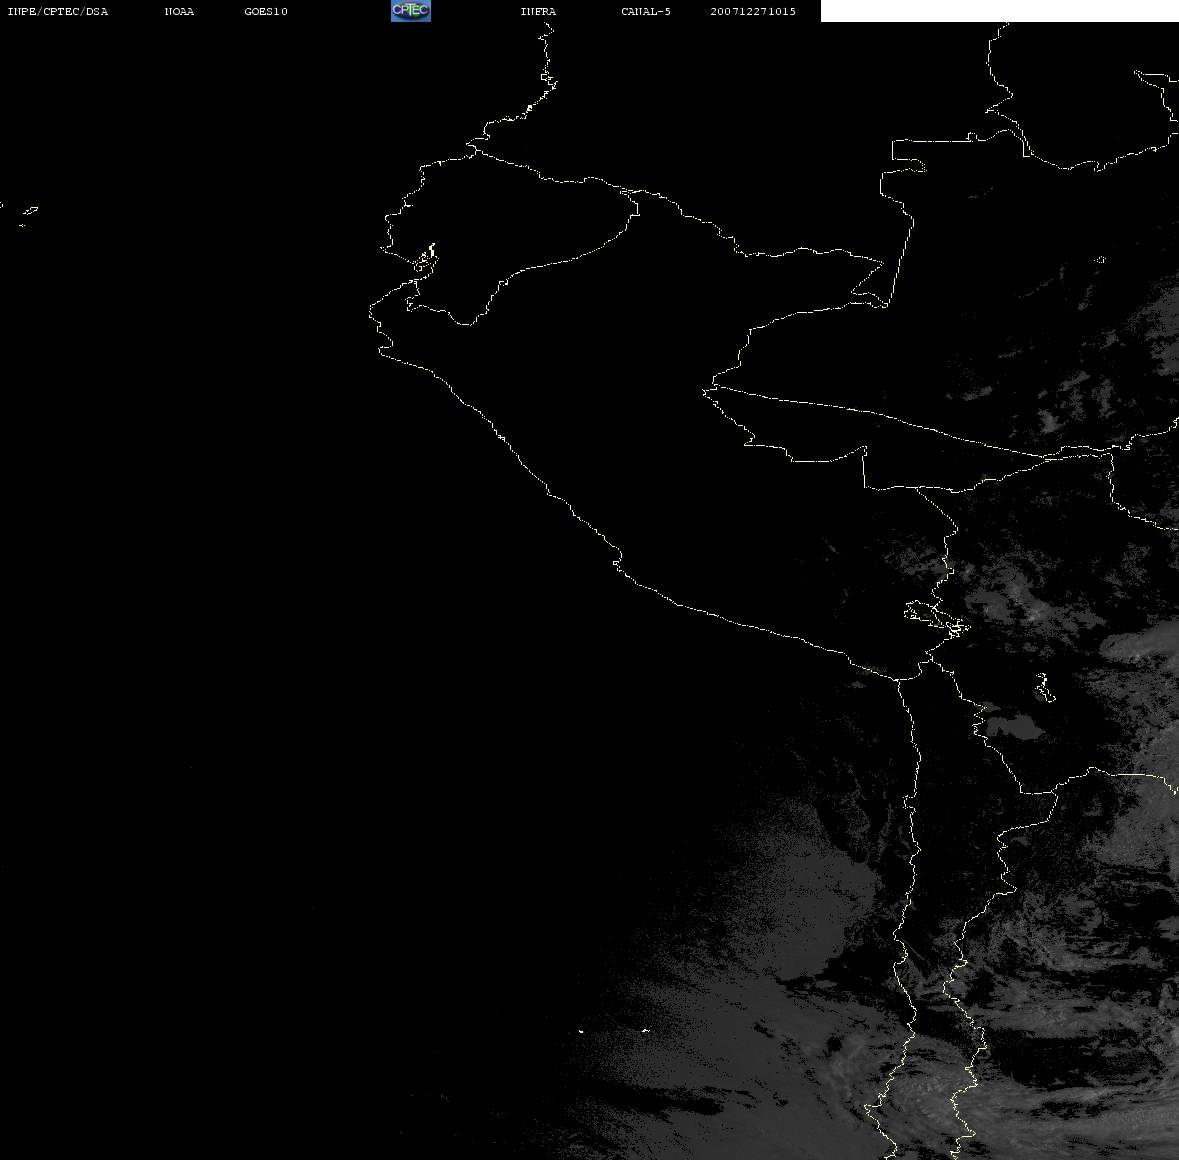
Task: Click the INPE/CPTEC/DSA header label
Action: [58, 12]
